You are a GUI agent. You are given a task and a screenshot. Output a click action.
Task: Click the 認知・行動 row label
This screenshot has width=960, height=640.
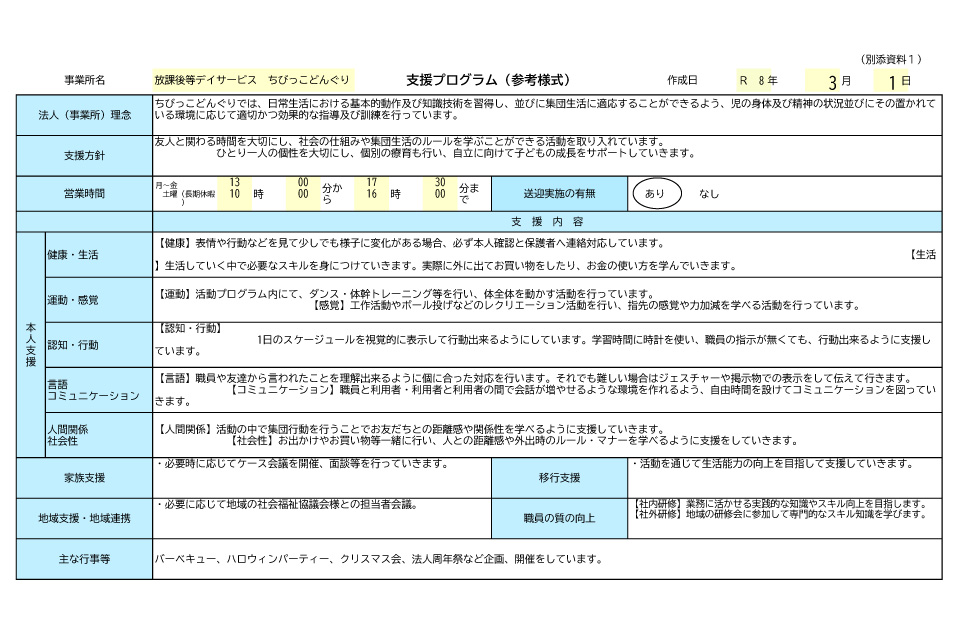pos(99,345)
